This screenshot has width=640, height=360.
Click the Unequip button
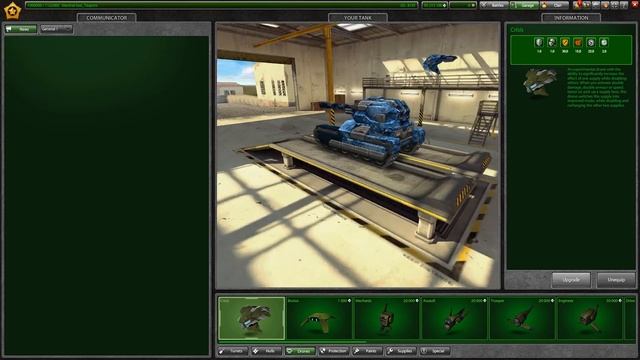pos(616,280)
